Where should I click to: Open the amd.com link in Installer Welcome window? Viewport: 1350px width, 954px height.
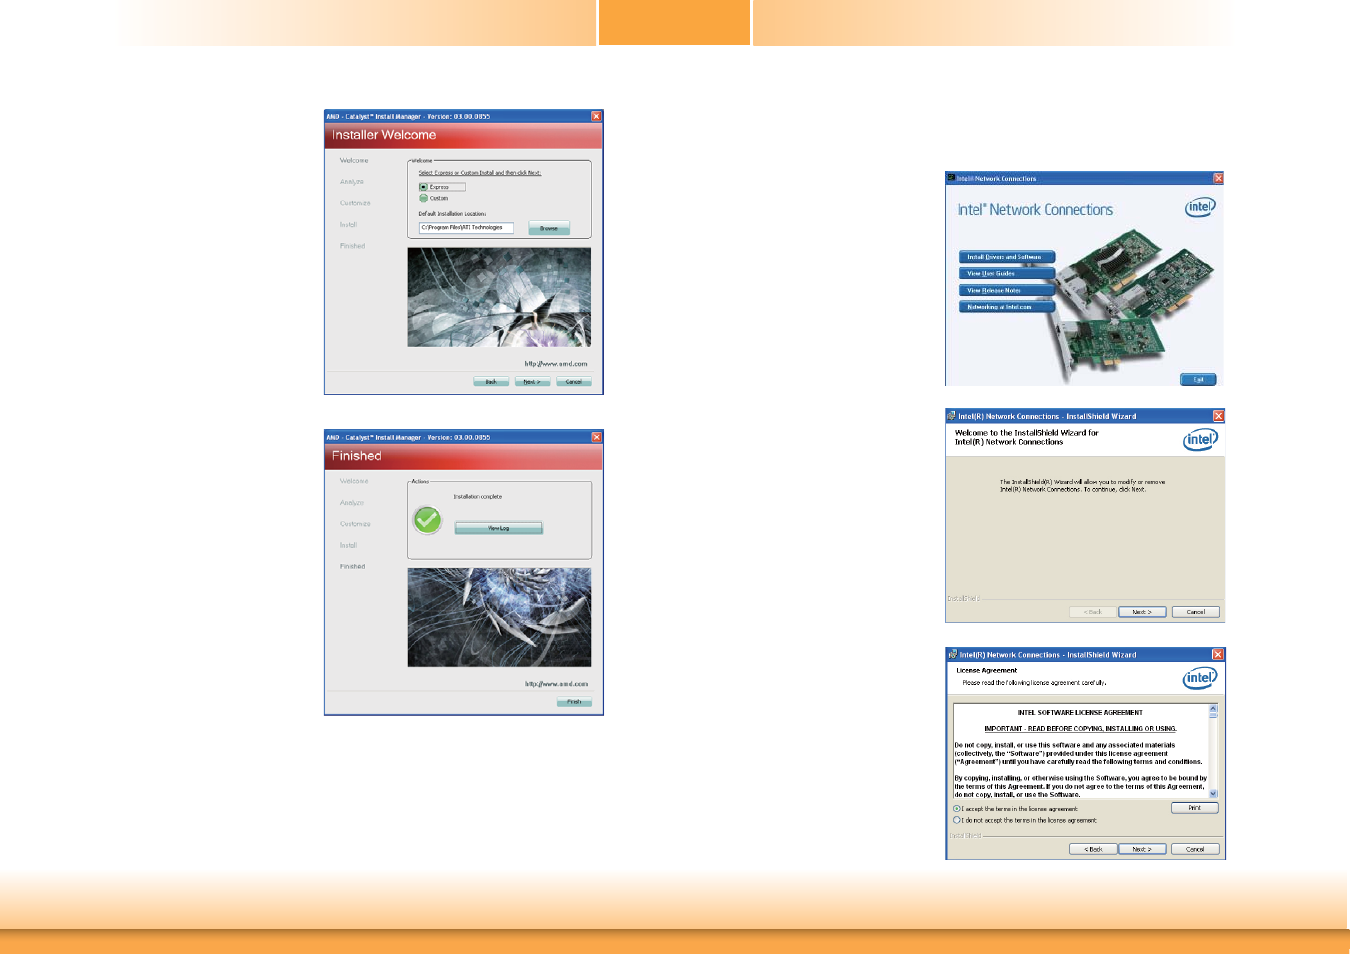pos(556,364)
